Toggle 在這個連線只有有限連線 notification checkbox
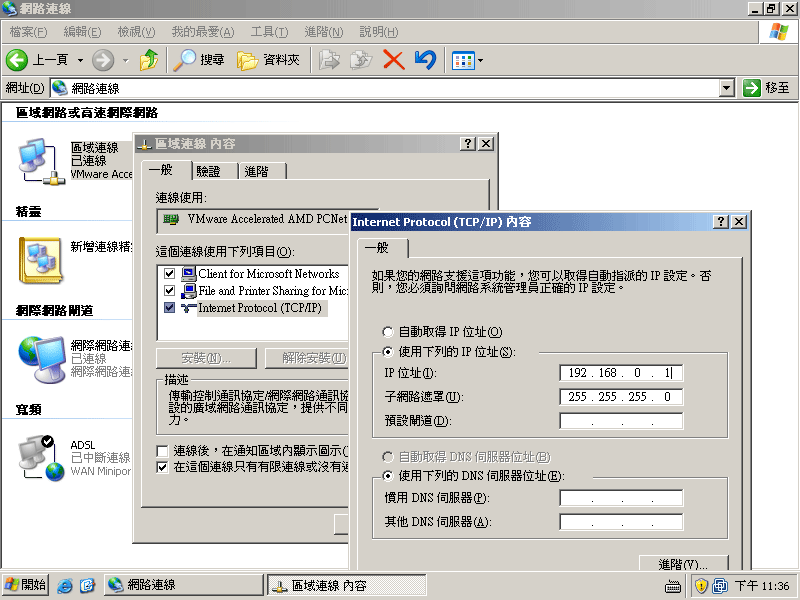The width and height of the screenshot is (800, 600). click(162, 467)
